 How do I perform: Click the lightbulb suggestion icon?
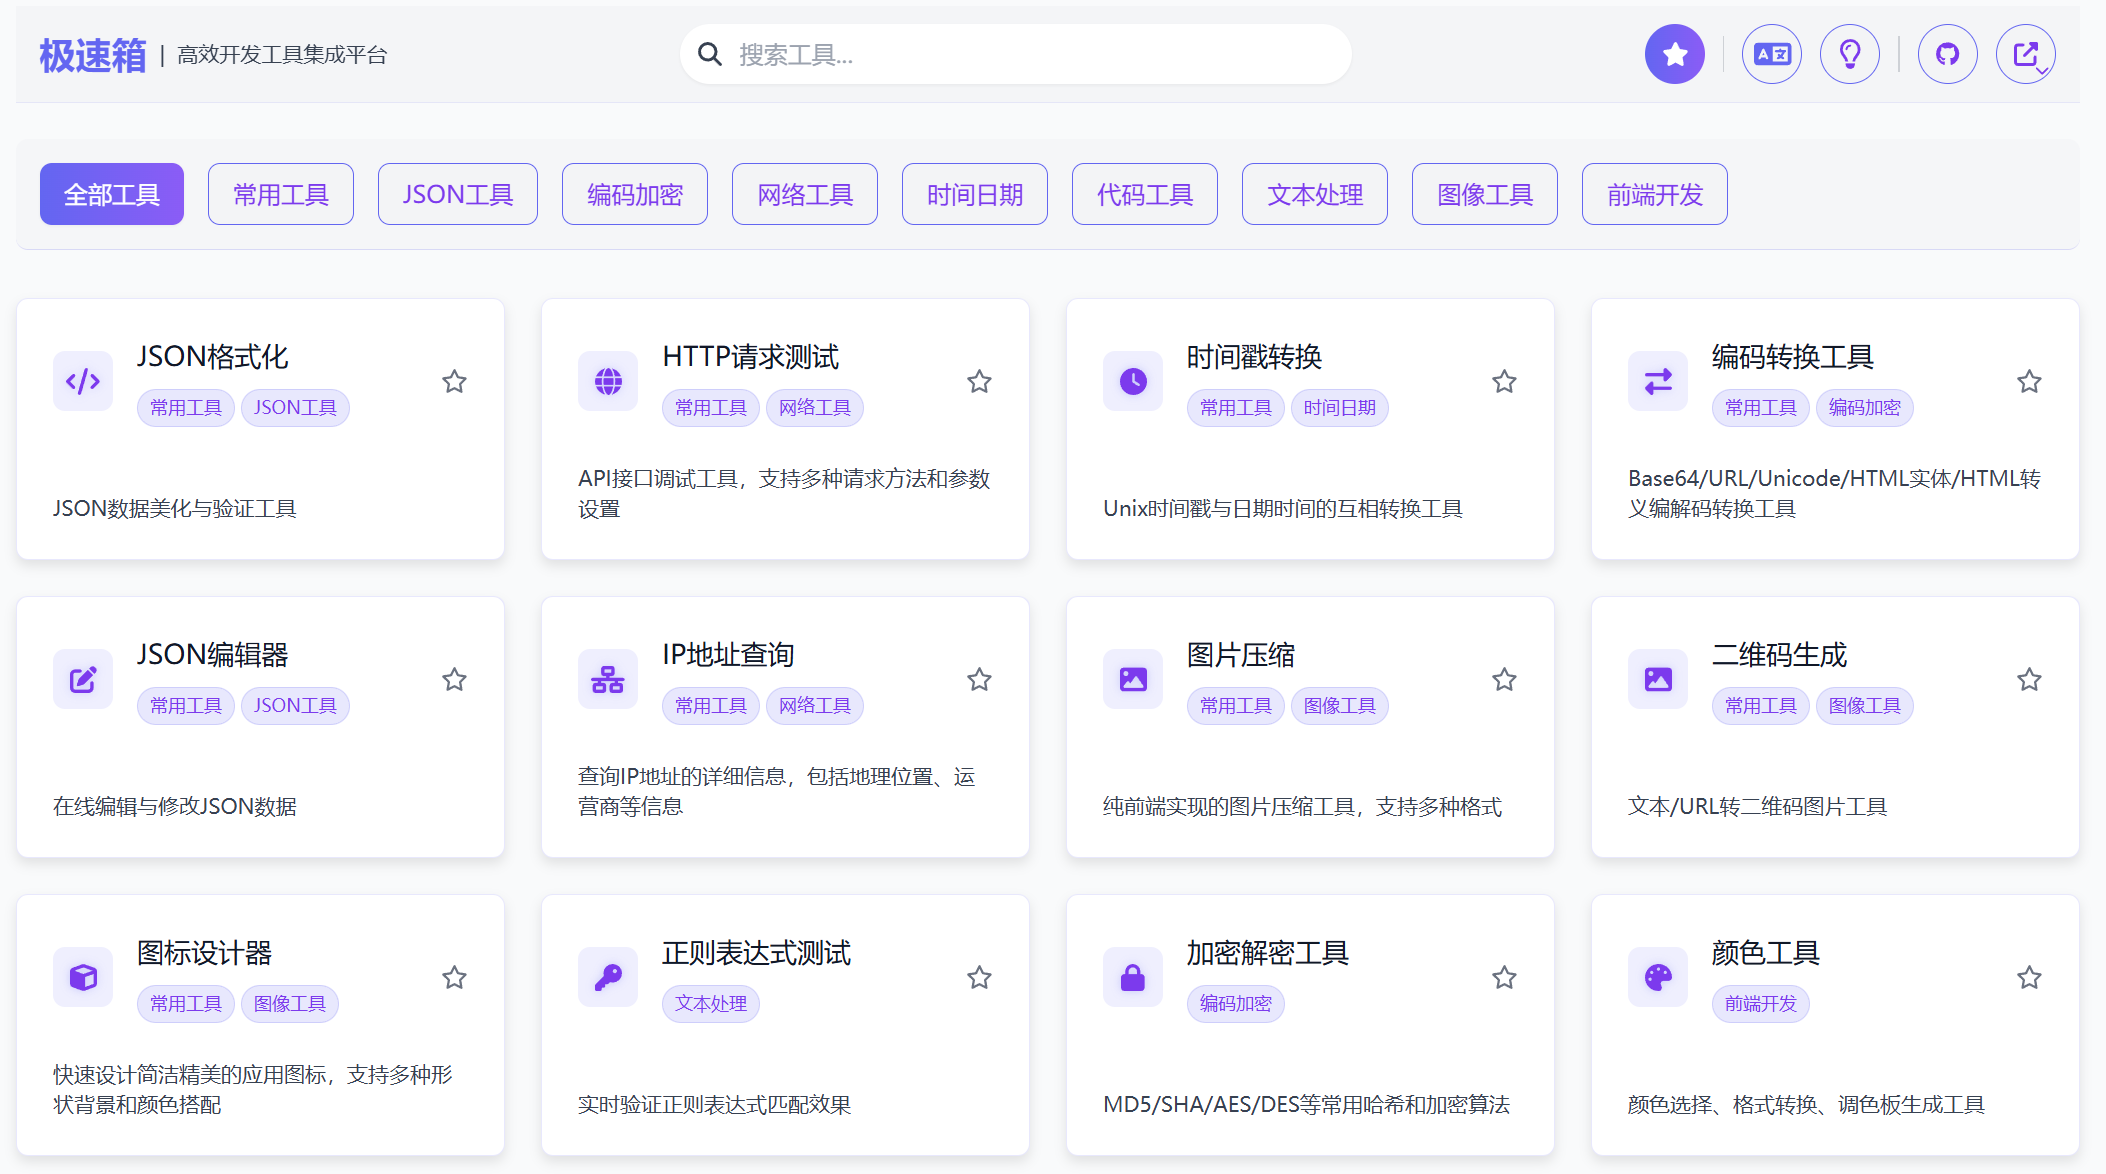[1849, 54]
